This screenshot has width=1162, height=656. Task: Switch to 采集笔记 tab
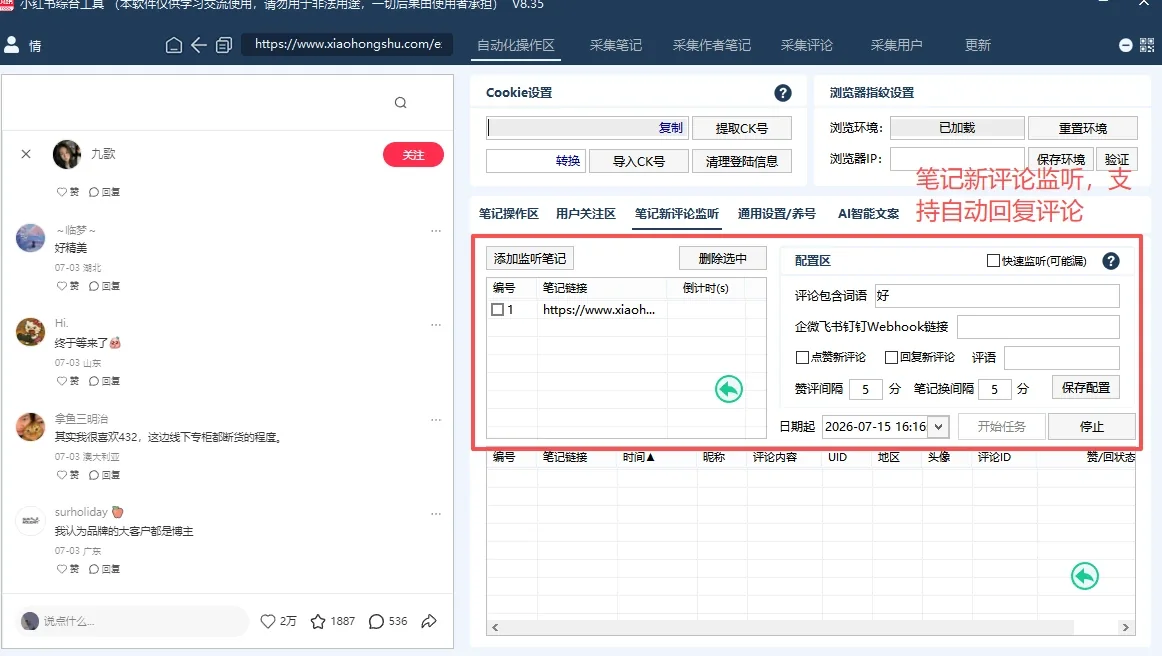coord(616,45)
